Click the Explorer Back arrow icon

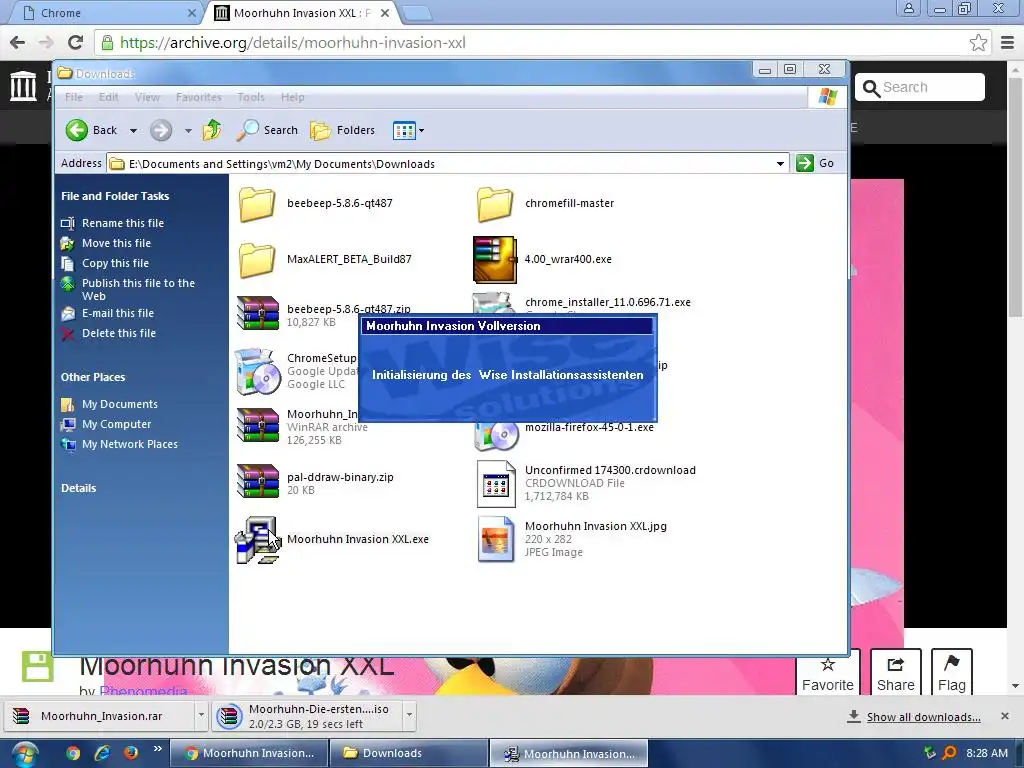coord(76,130)
